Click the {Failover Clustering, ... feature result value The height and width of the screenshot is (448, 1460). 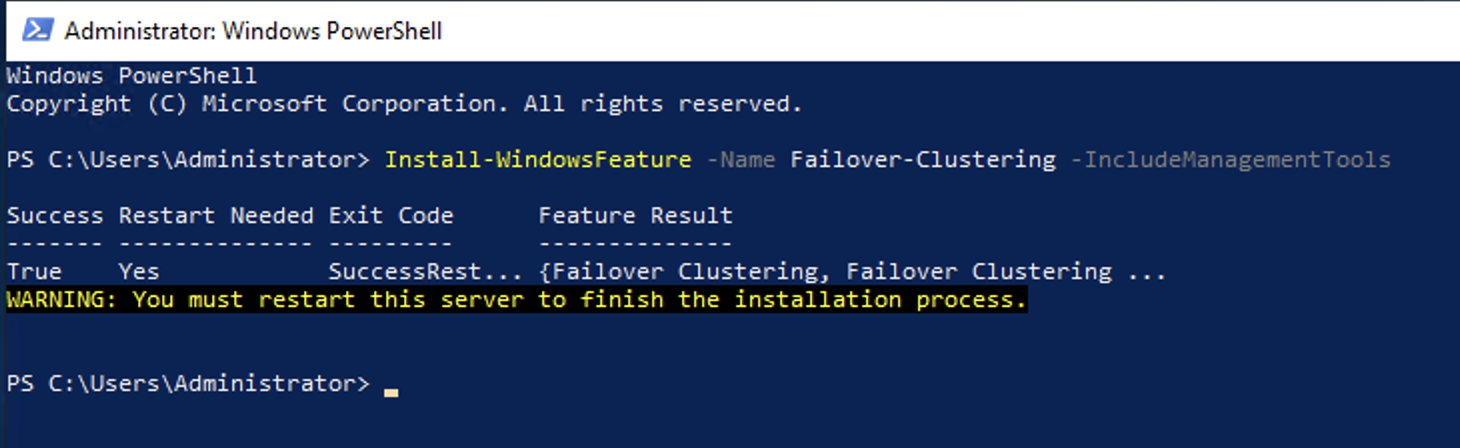[852, 272]
